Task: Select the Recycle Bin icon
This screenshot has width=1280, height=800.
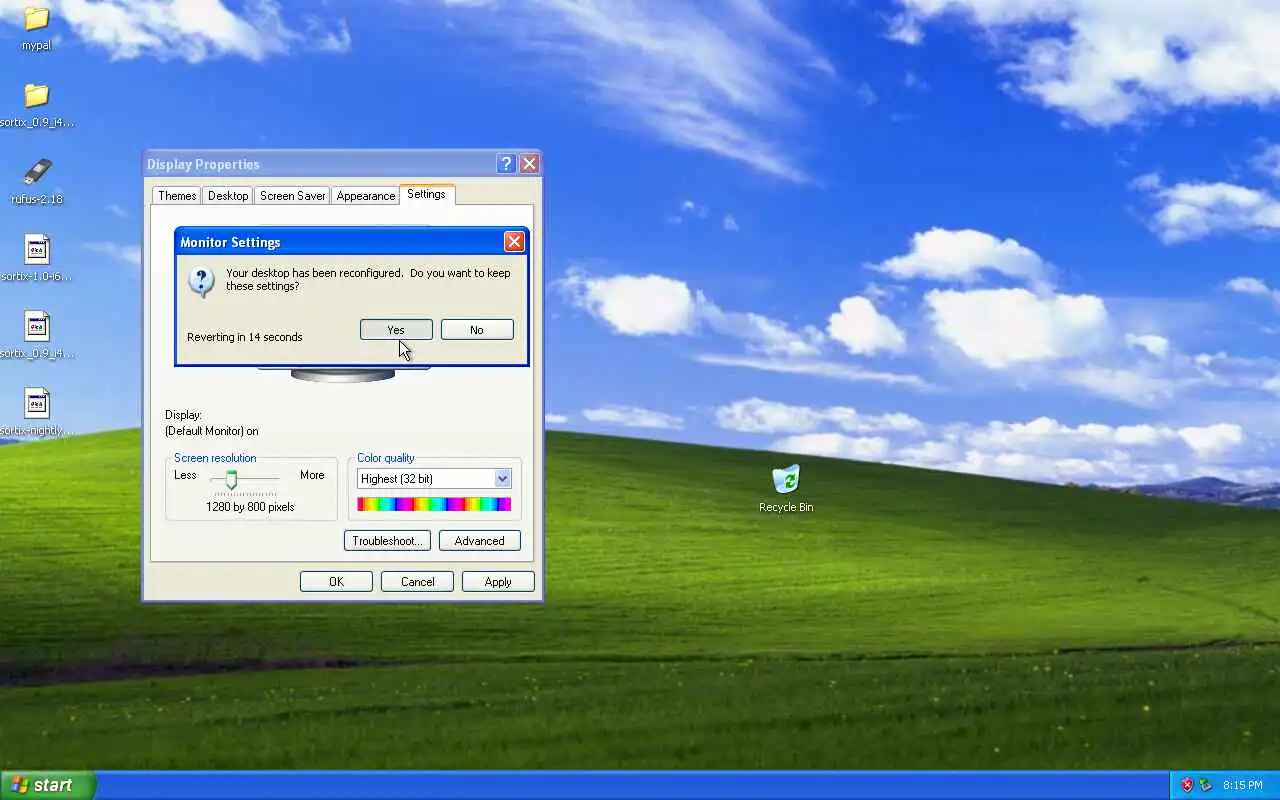Action: (786, 479)
